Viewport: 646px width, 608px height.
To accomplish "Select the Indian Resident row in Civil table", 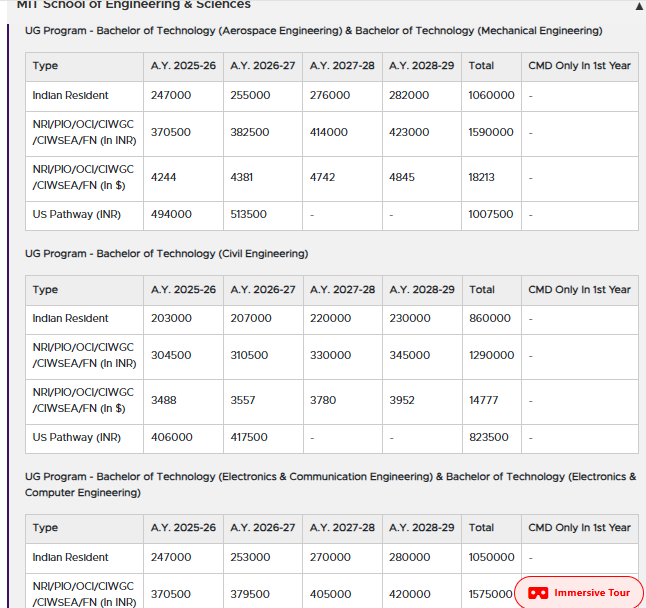I will click(70, 318).
